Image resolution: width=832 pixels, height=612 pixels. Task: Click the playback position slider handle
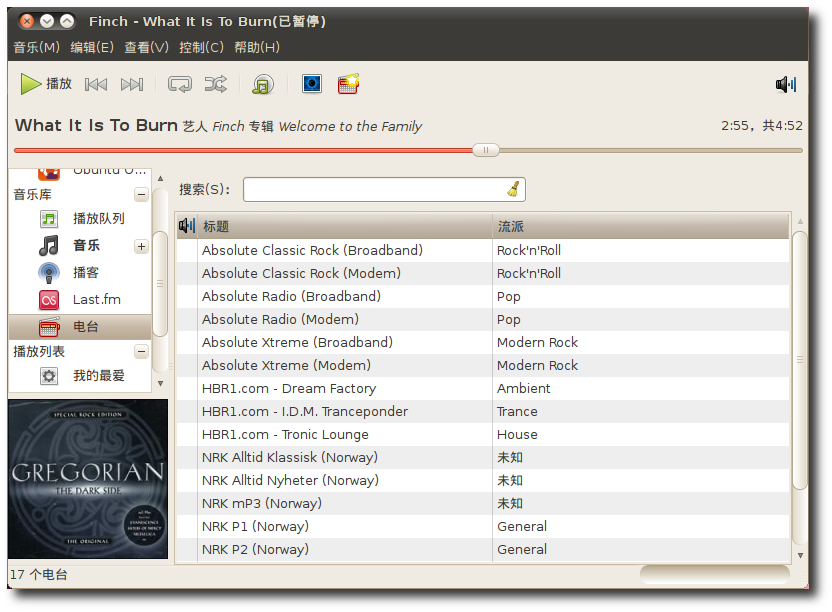(x=486, y=150)
